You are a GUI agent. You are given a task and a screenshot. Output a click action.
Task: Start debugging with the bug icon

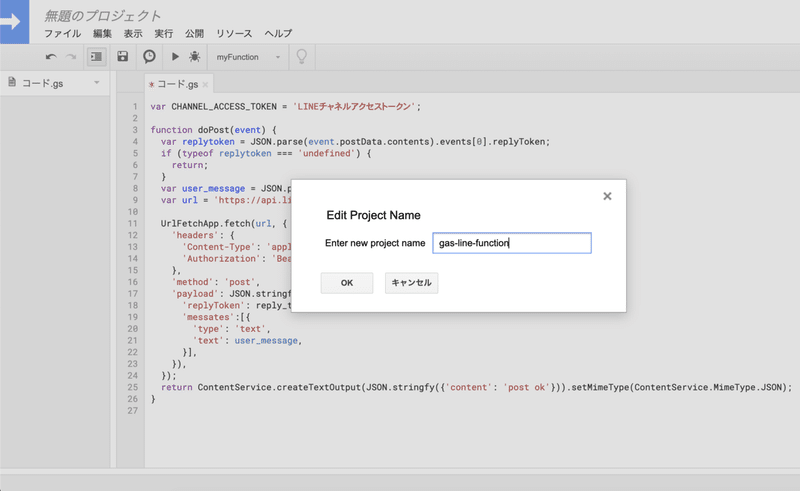194,57
